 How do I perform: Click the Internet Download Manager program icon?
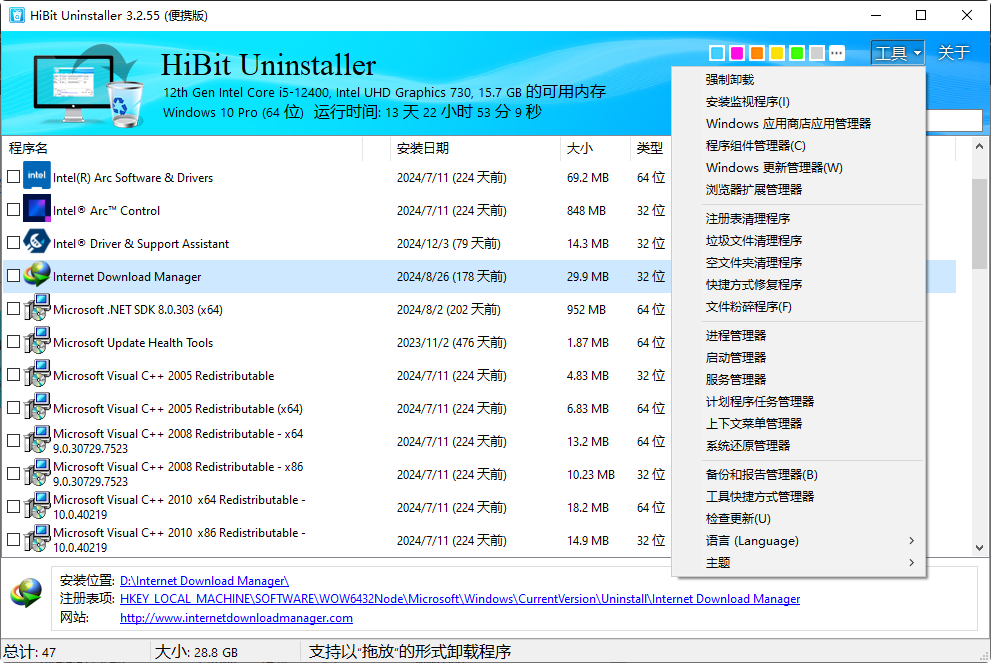37,276
